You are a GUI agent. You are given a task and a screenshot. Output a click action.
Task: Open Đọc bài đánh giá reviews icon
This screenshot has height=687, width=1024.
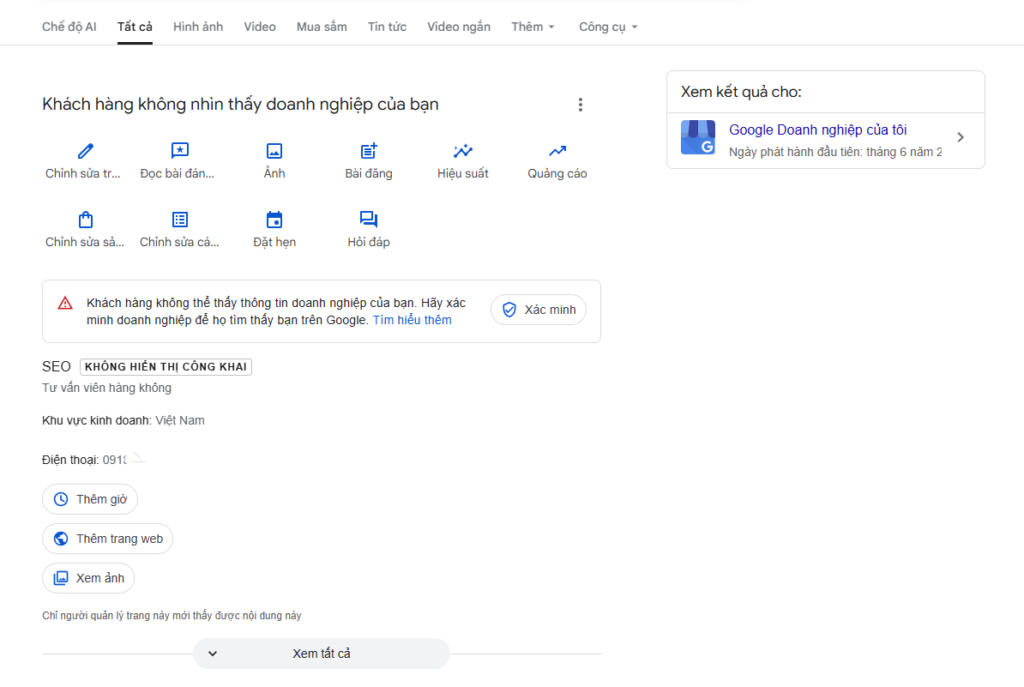[x=179, y=151]
